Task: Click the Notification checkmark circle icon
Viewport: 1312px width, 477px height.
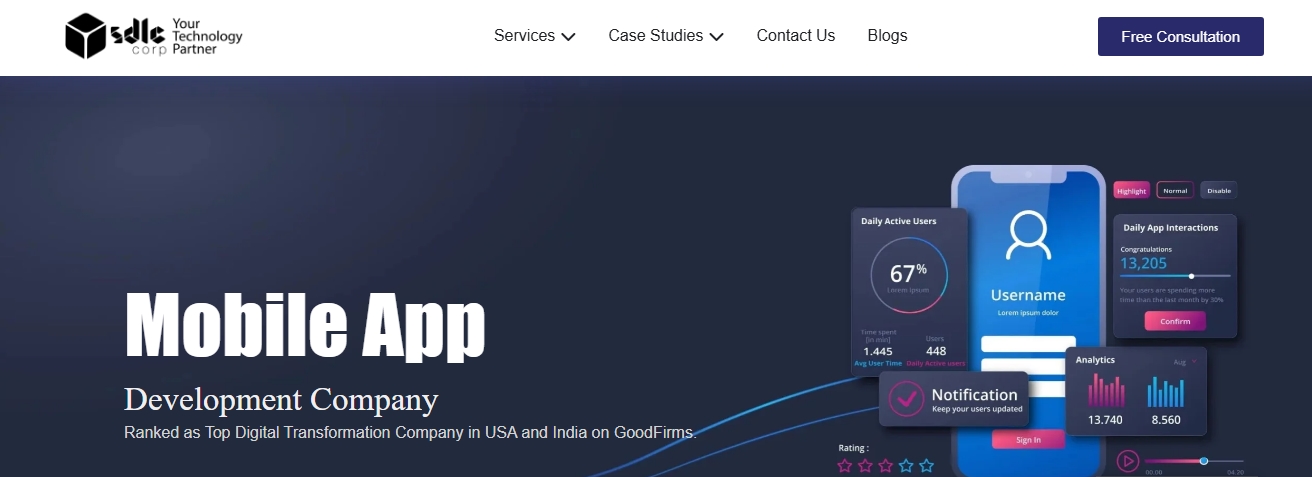Action: pyautogui.click(x=906, y=397)
